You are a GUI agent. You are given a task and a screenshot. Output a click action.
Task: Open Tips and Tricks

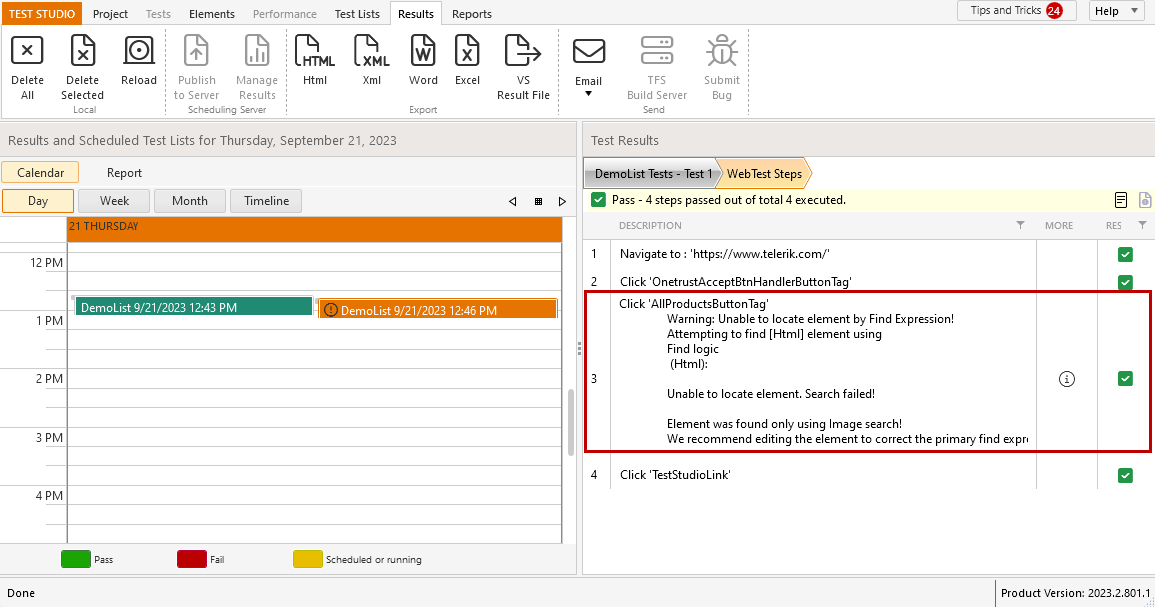[x=1017, y=10]
